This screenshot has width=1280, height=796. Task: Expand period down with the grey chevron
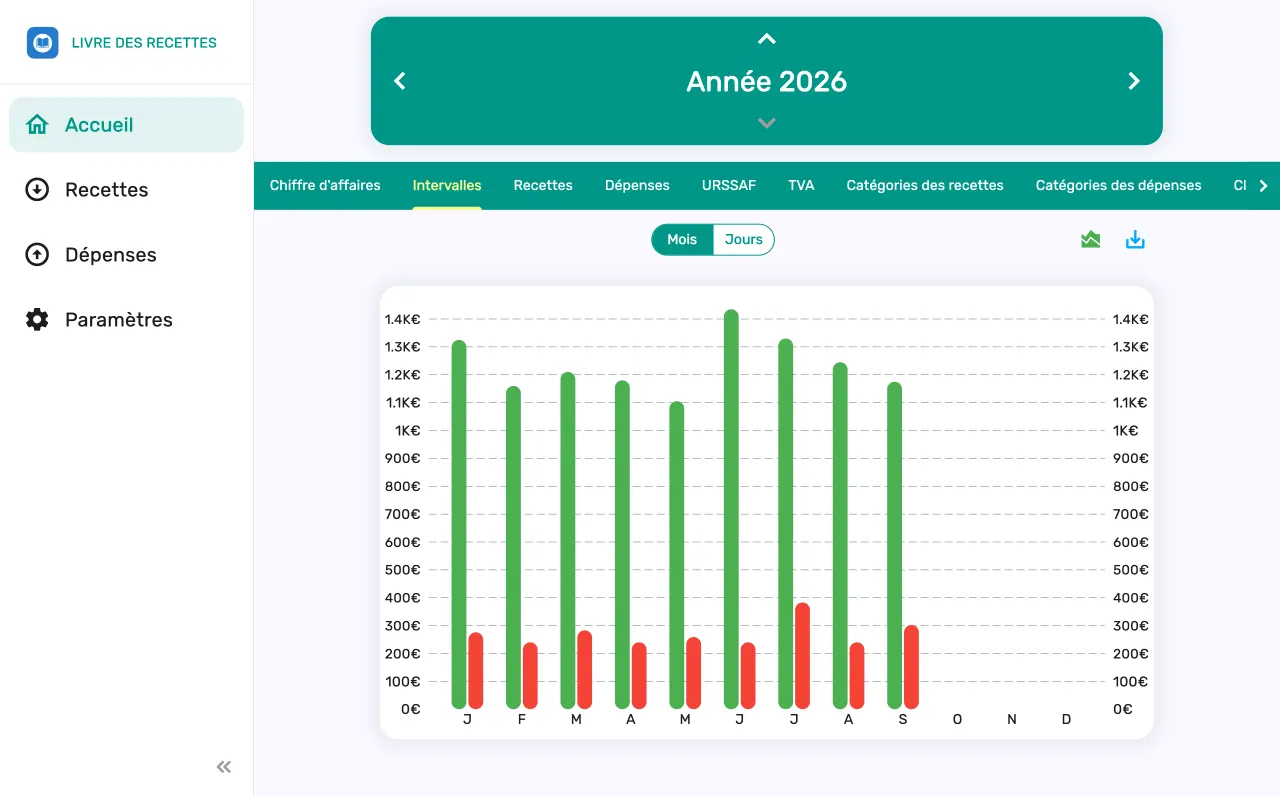click(x=767, y=123)
